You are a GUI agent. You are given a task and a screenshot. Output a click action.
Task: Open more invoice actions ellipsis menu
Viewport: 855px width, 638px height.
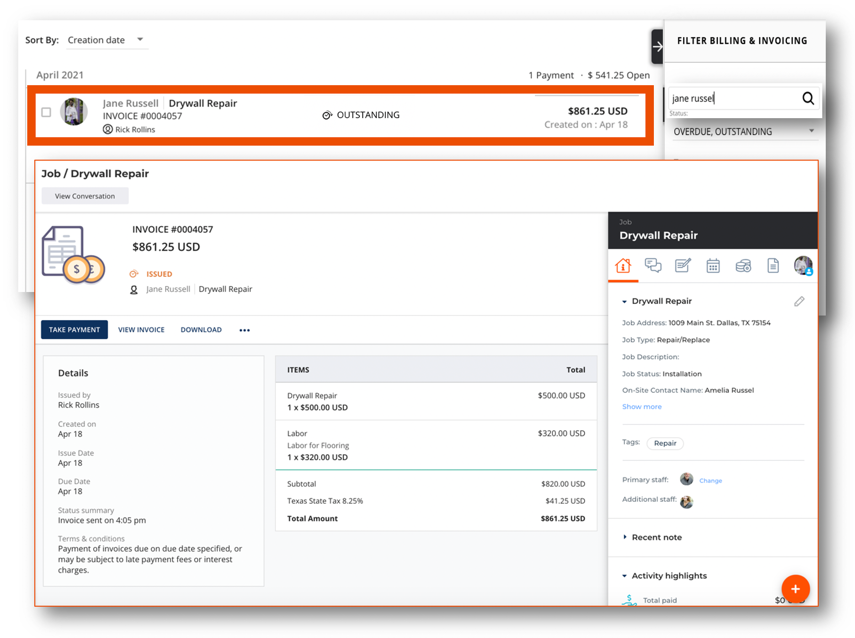tap(244, 330)
